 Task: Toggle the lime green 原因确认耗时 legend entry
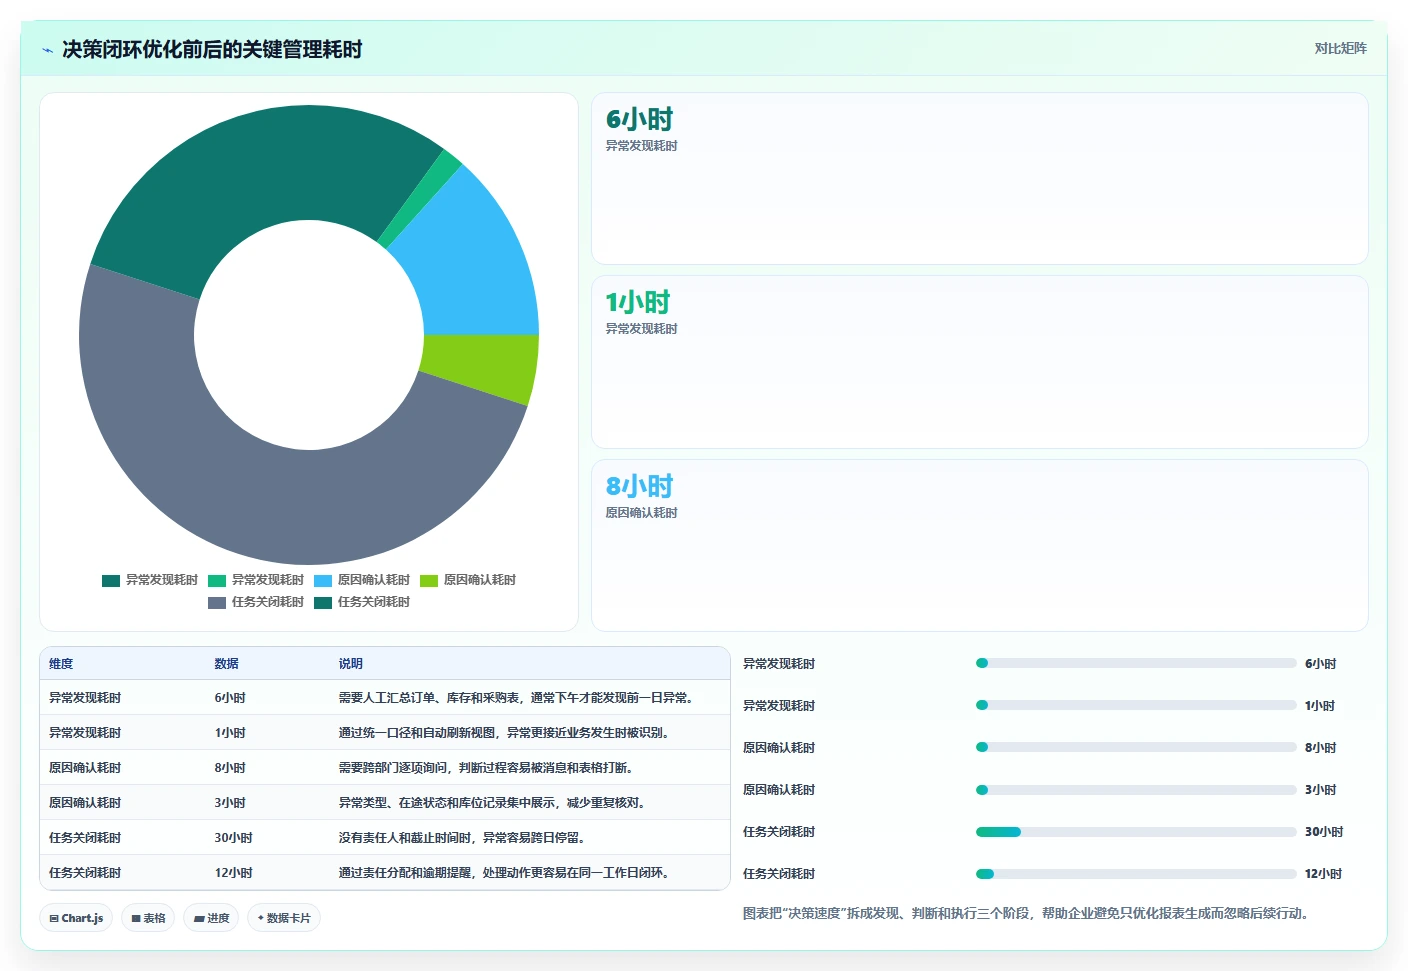(x=468, y=580)
